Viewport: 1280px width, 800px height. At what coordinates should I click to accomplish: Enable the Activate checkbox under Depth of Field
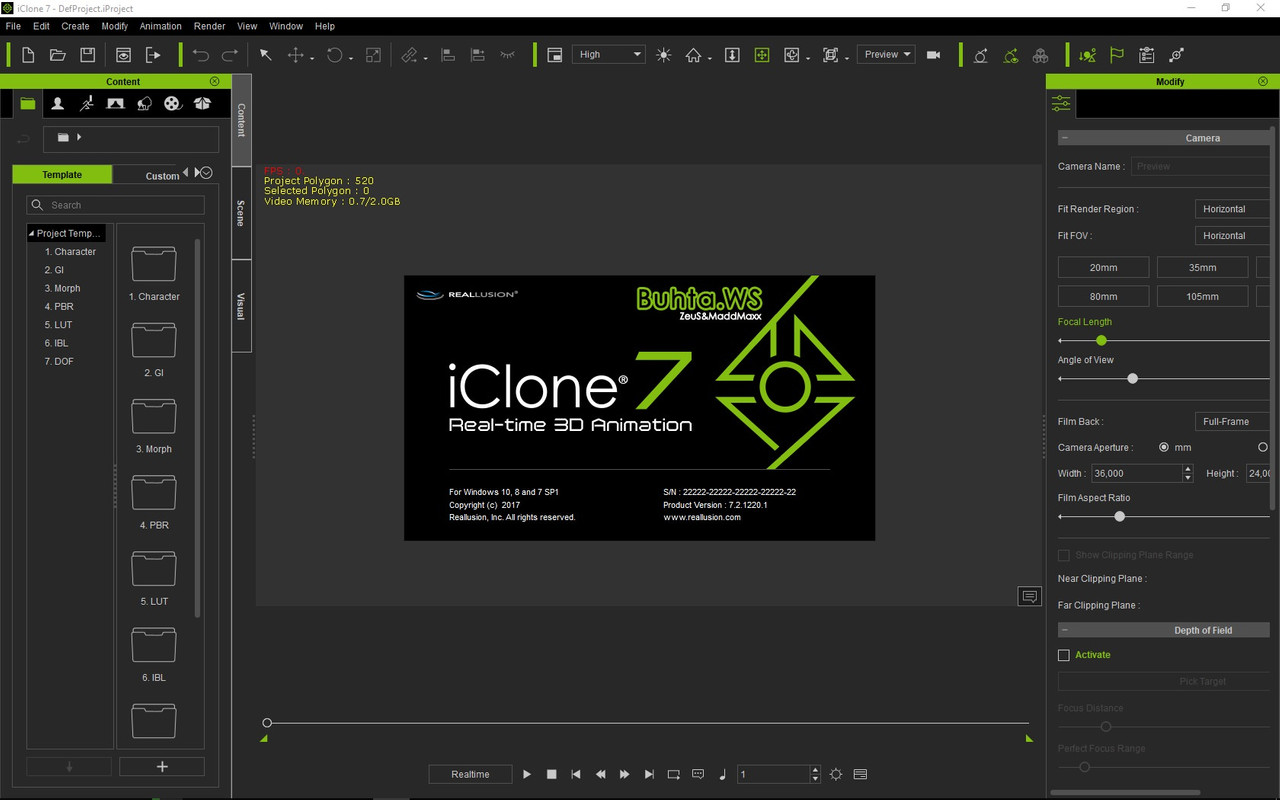click(x=1064, y=655)
